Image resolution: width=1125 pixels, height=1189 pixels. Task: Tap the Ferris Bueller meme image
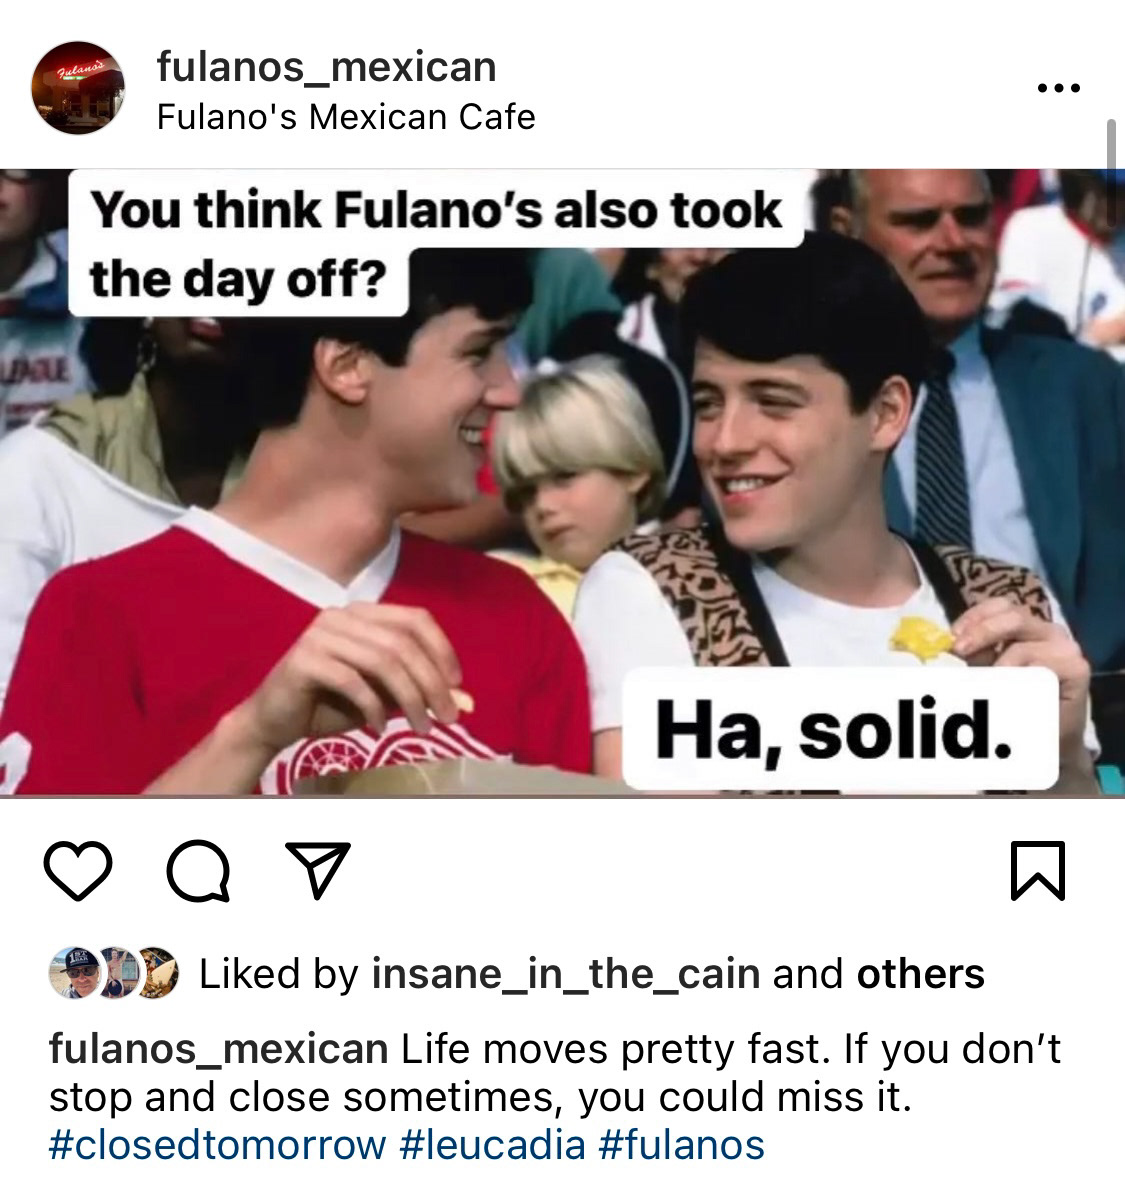562,483
